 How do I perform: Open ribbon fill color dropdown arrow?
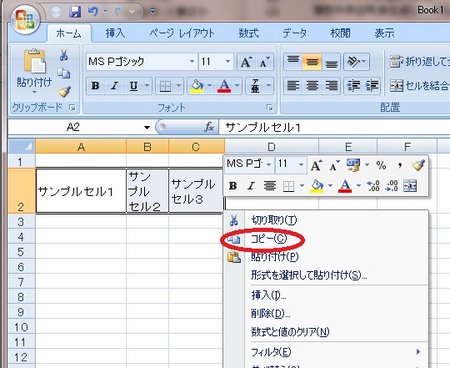pos(209,86)
